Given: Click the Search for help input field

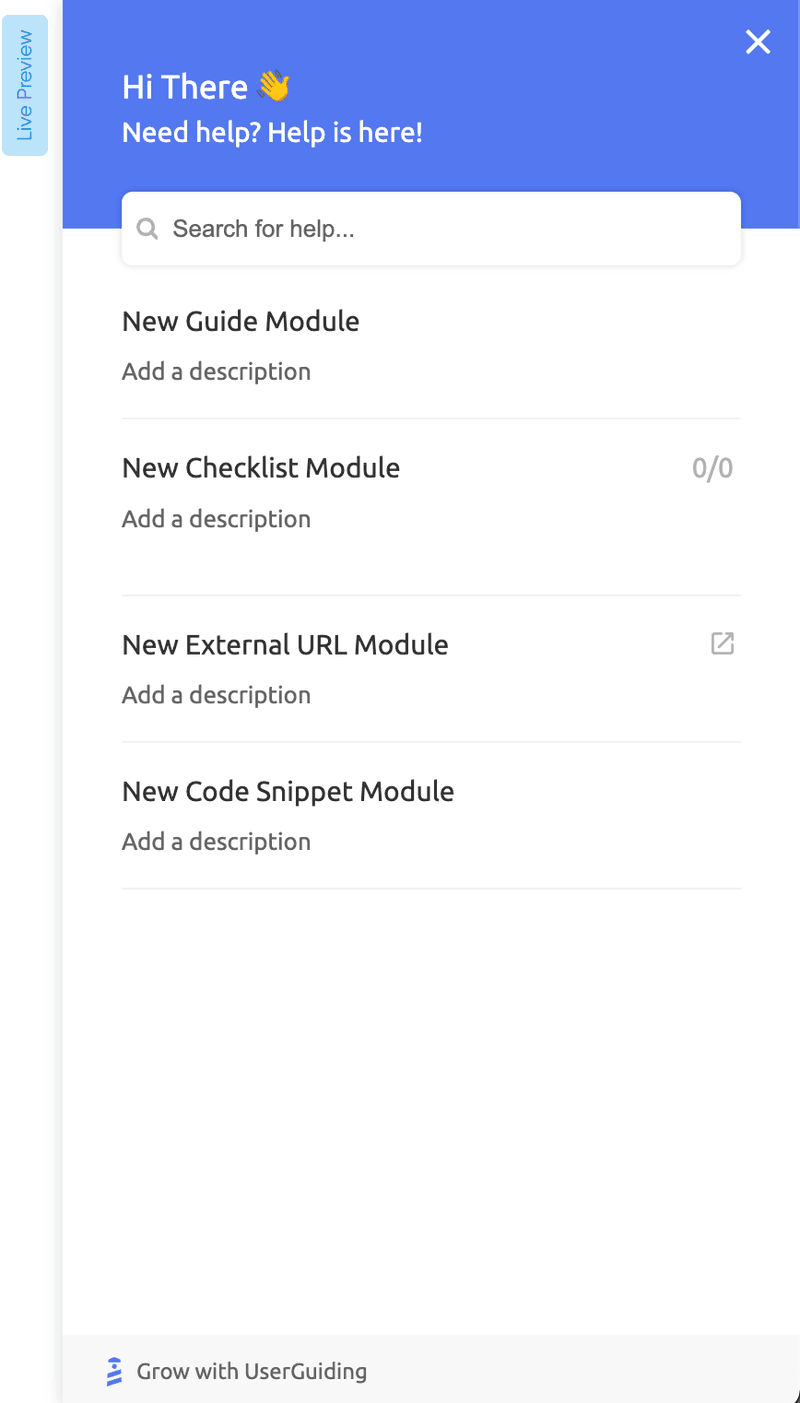Looking at the screenshot, I should pos(430,228).
